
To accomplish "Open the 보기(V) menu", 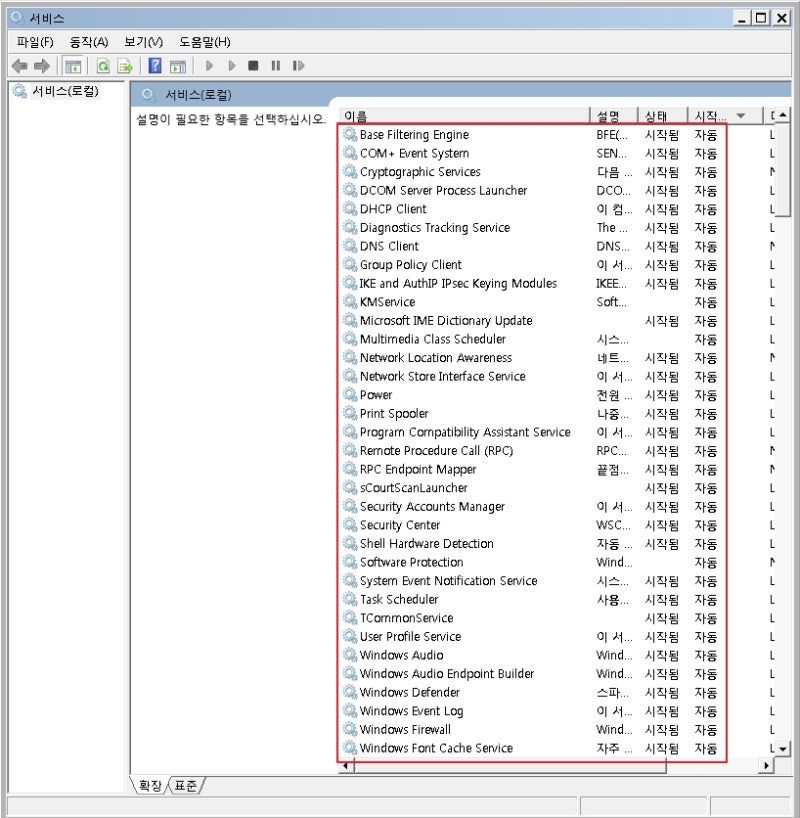I will (144, 42).
